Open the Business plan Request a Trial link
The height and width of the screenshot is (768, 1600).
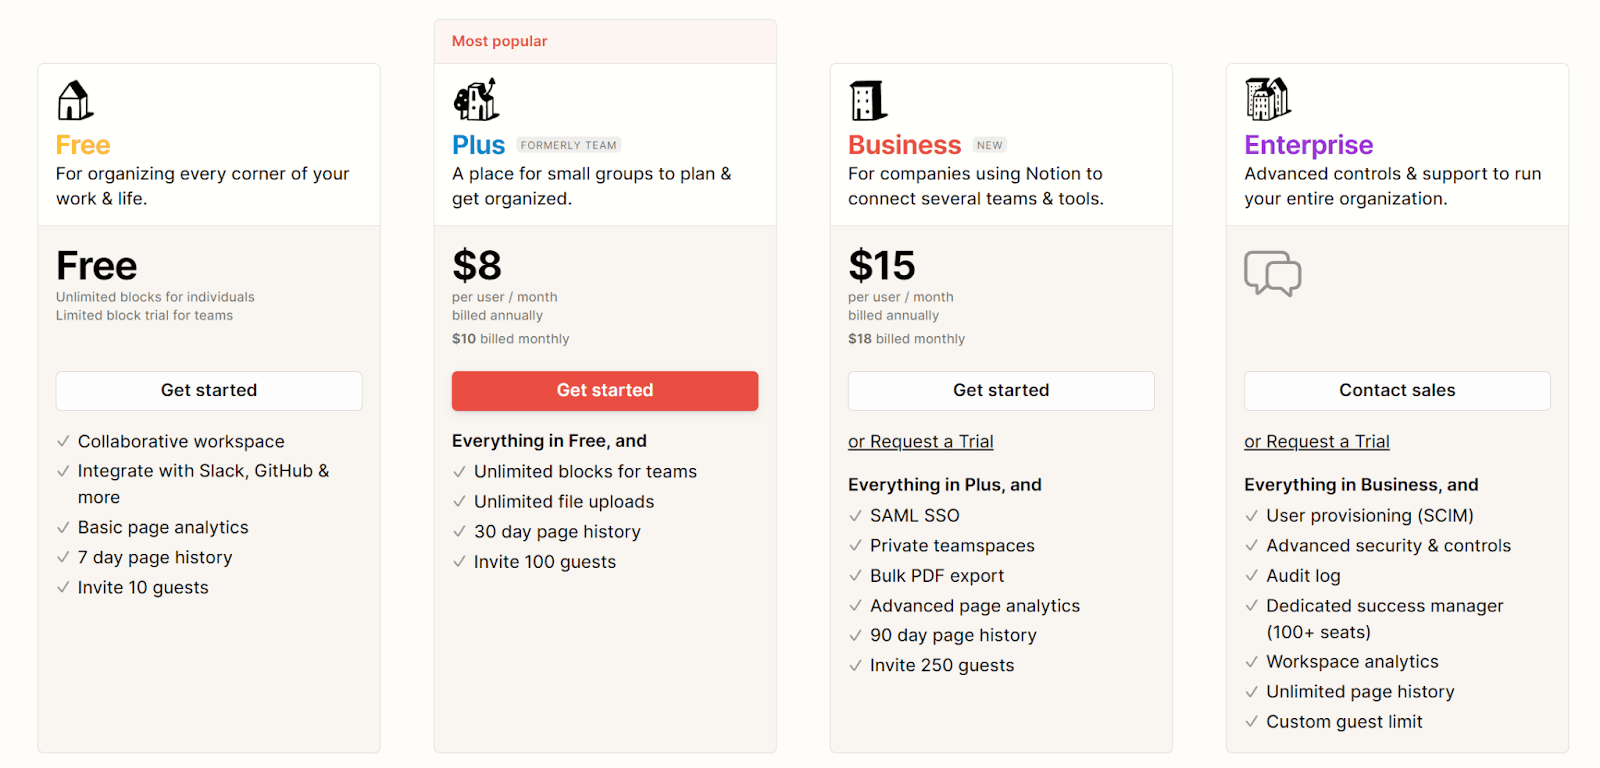920,441
